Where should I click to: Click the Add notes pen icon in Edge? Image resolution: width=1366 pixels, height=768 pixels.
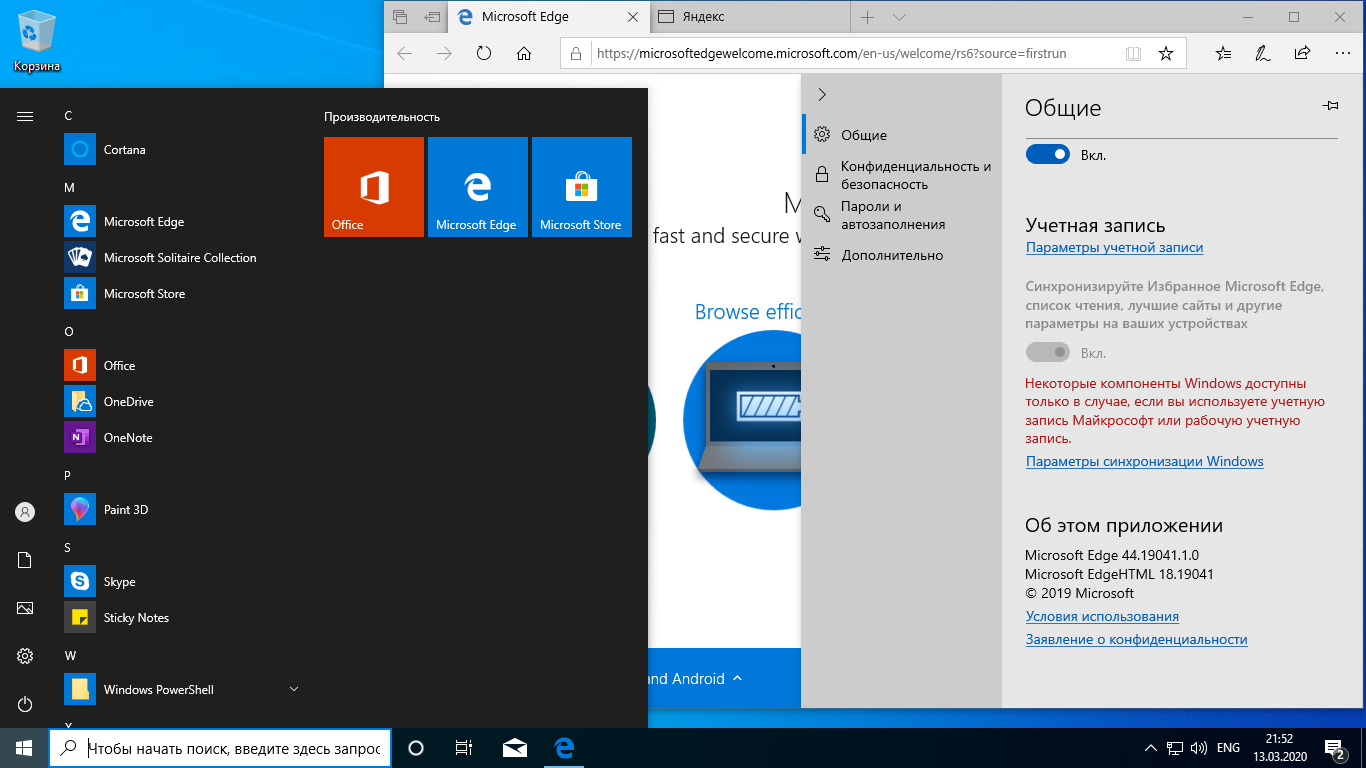[x=1263, y=53]
